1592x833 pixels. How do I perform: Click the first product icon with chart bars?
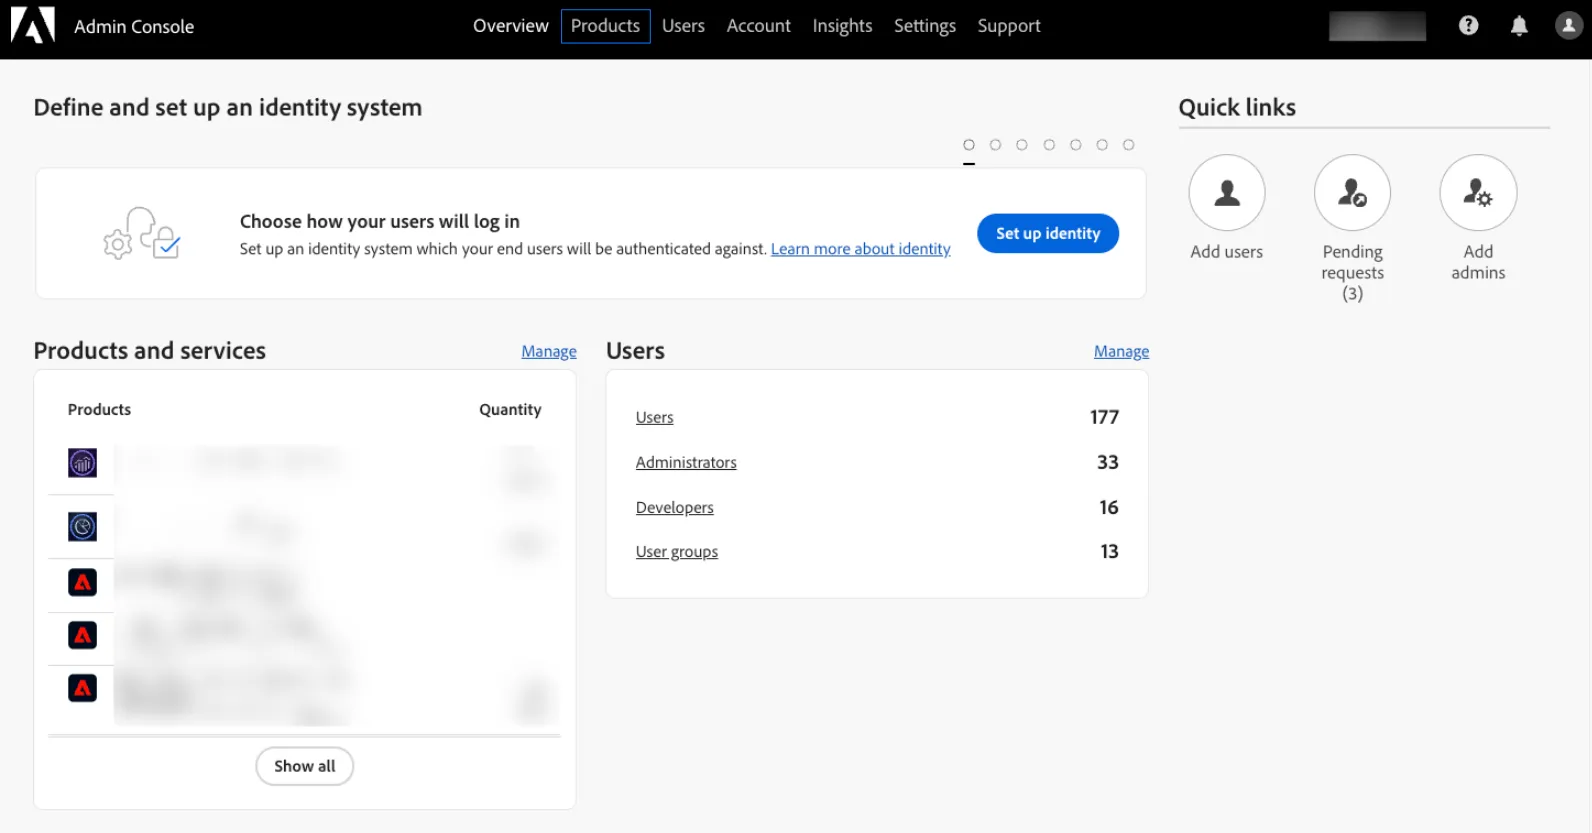pos(83,462)
